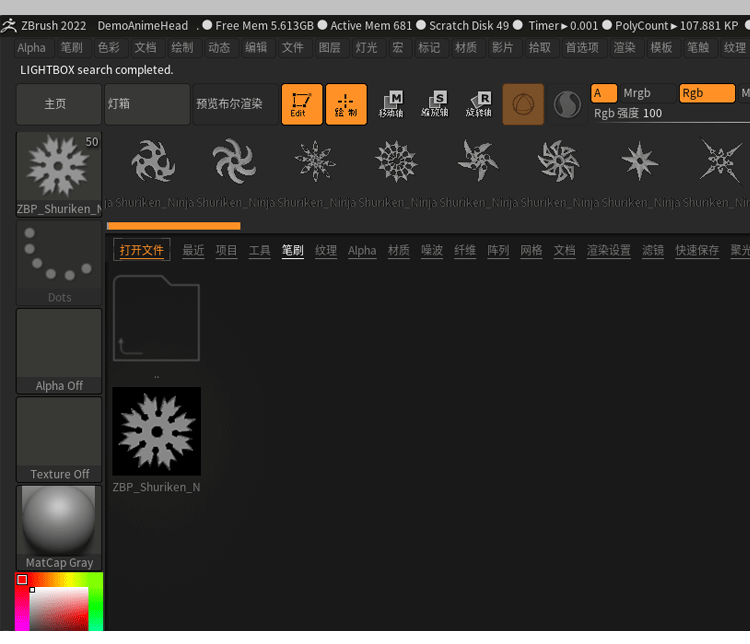
Task: Open 模板 stencil menu
Action: pos(661,48)
